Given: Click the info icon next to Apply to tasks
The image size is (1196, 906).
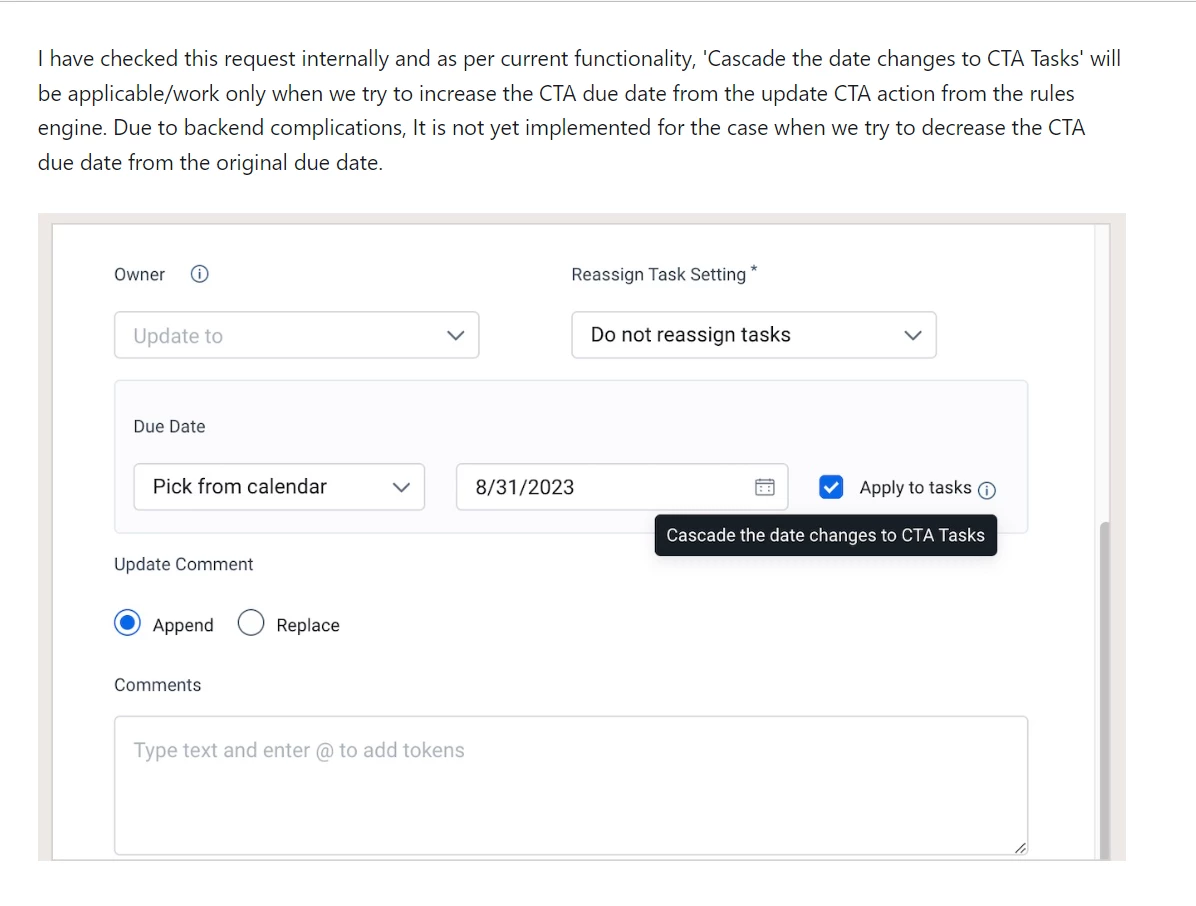Looking at the screenshot, I should (x=988, y=489).
